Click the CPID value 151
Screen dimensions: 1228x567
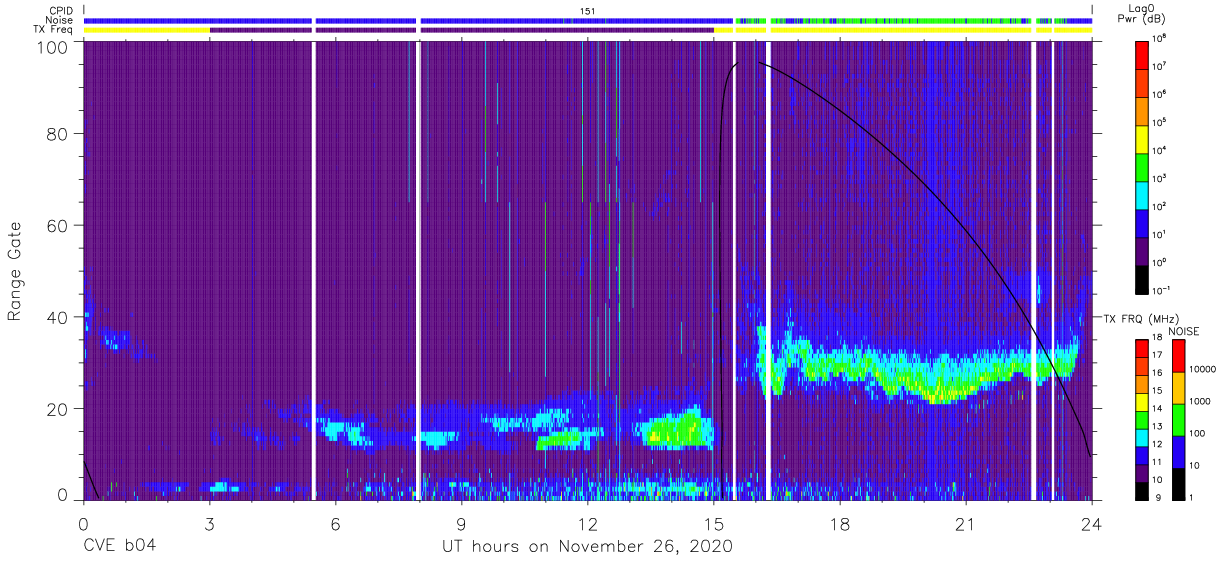tap(588, 11)
